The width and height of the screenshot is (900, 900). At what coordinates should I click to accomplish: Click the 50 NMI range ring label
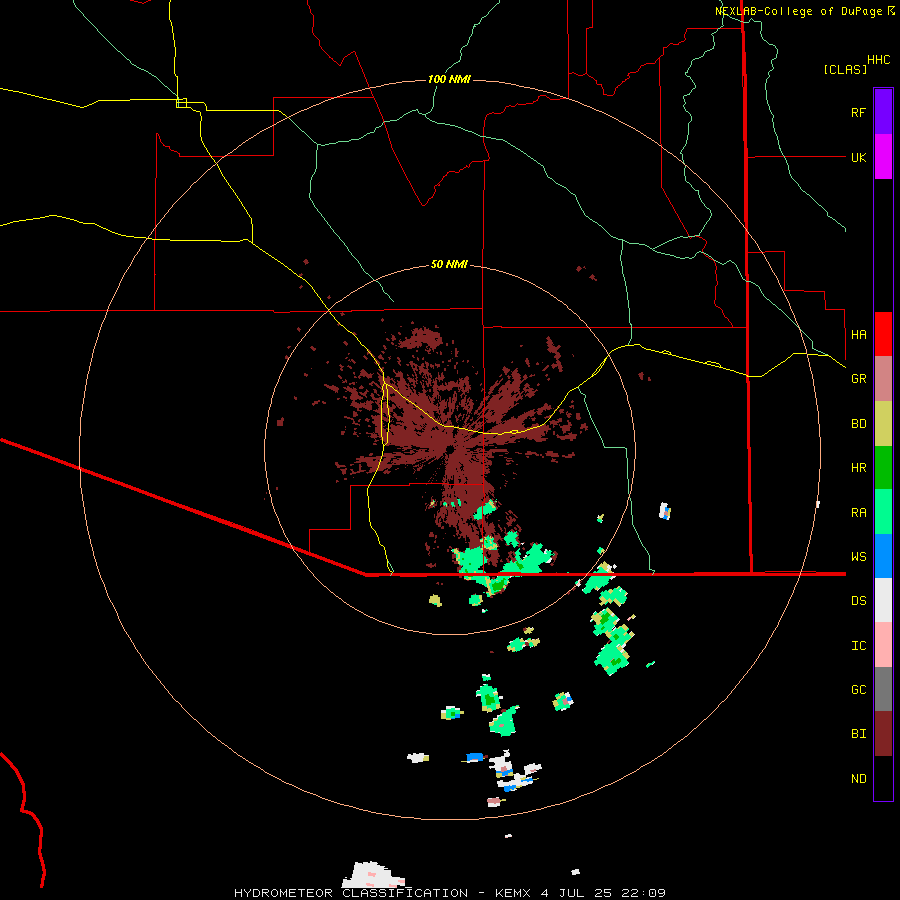(x=449, y=264)
